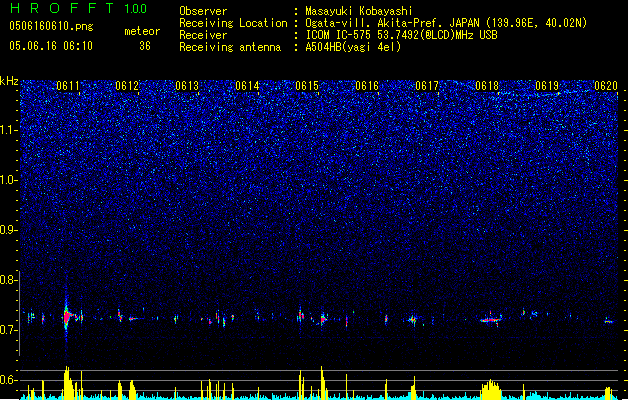Click the tallest yellow power spike near 0611
Screen dimensions: 629x400
(67, 382)
